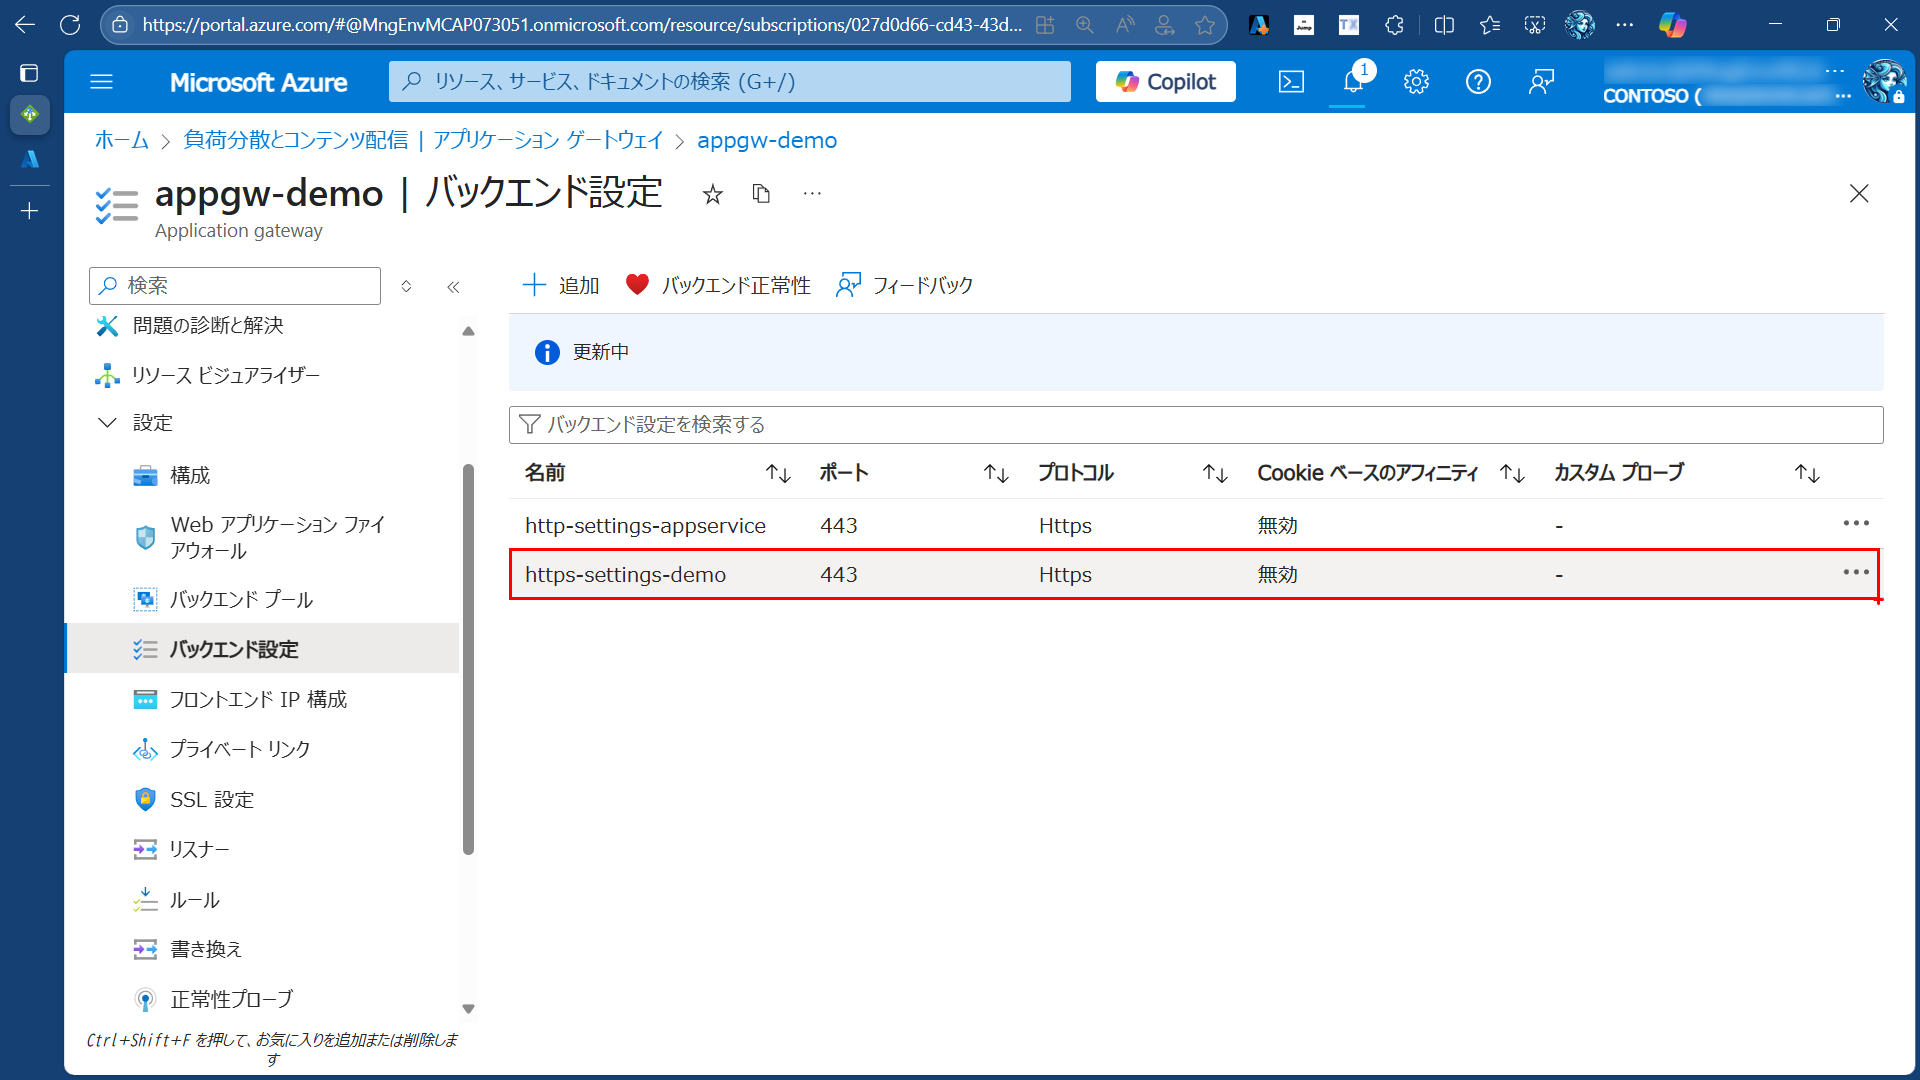Click フィードバック in the command bar

[905, 286]
